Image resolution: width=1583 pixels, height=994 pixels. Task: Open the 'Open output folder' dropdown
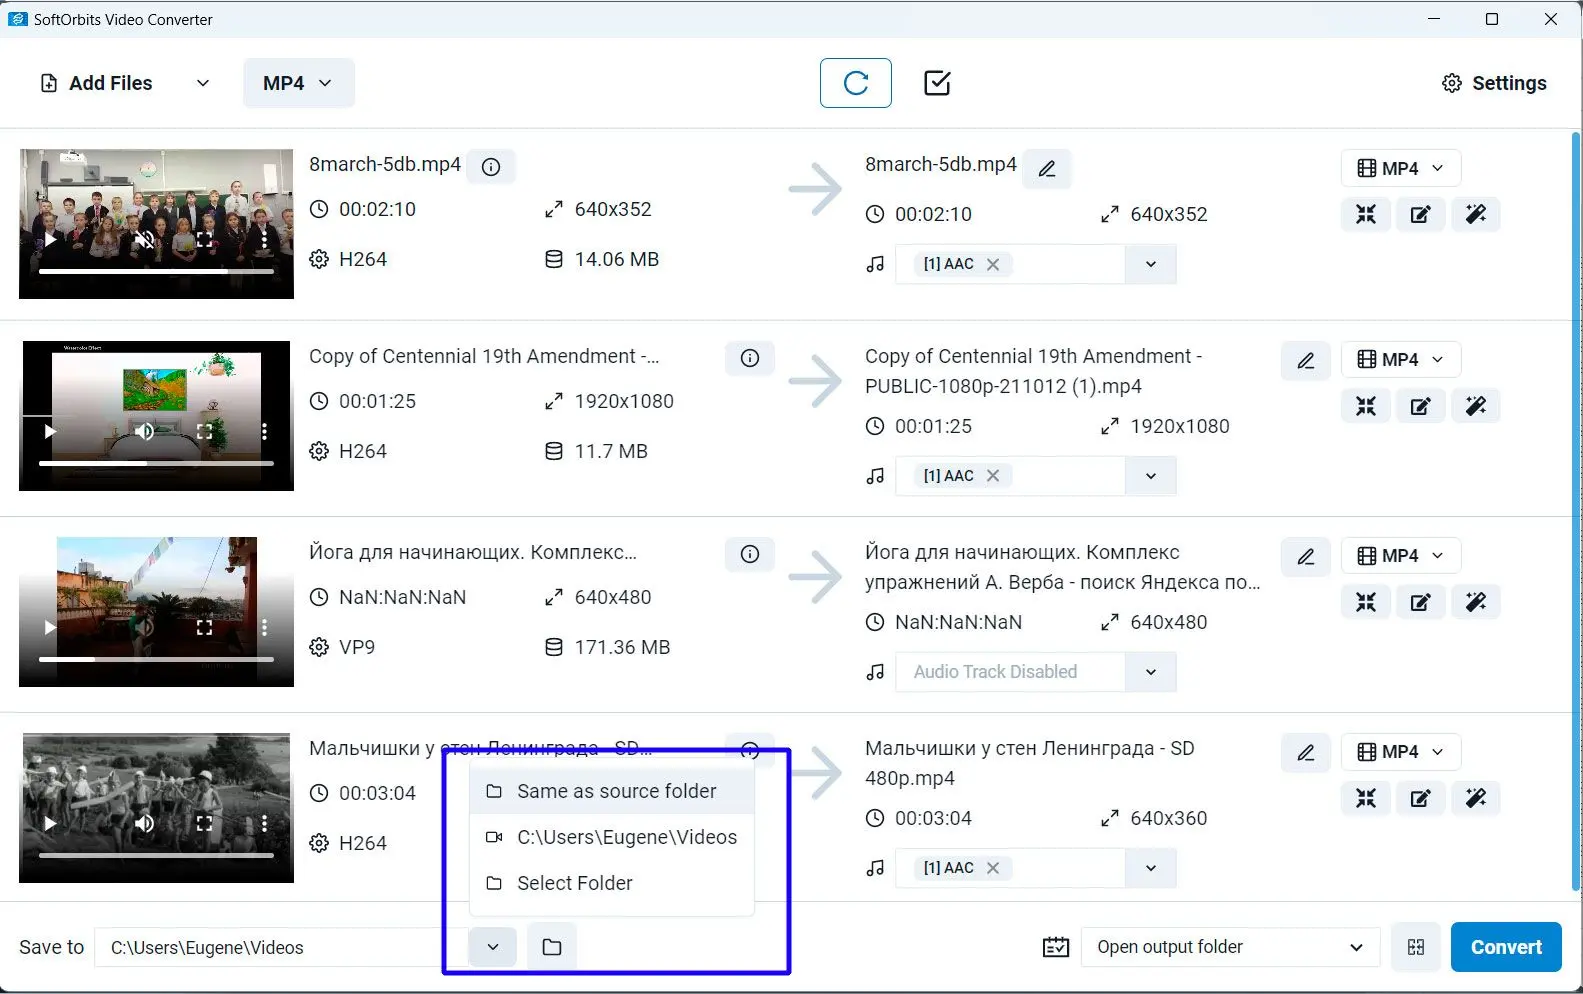[x=1230, y=947]
